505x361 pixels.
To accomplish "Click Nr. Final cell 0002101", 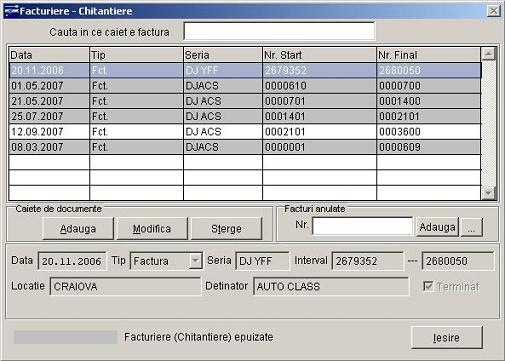I will pyautogui.click(x=429, y=116).
